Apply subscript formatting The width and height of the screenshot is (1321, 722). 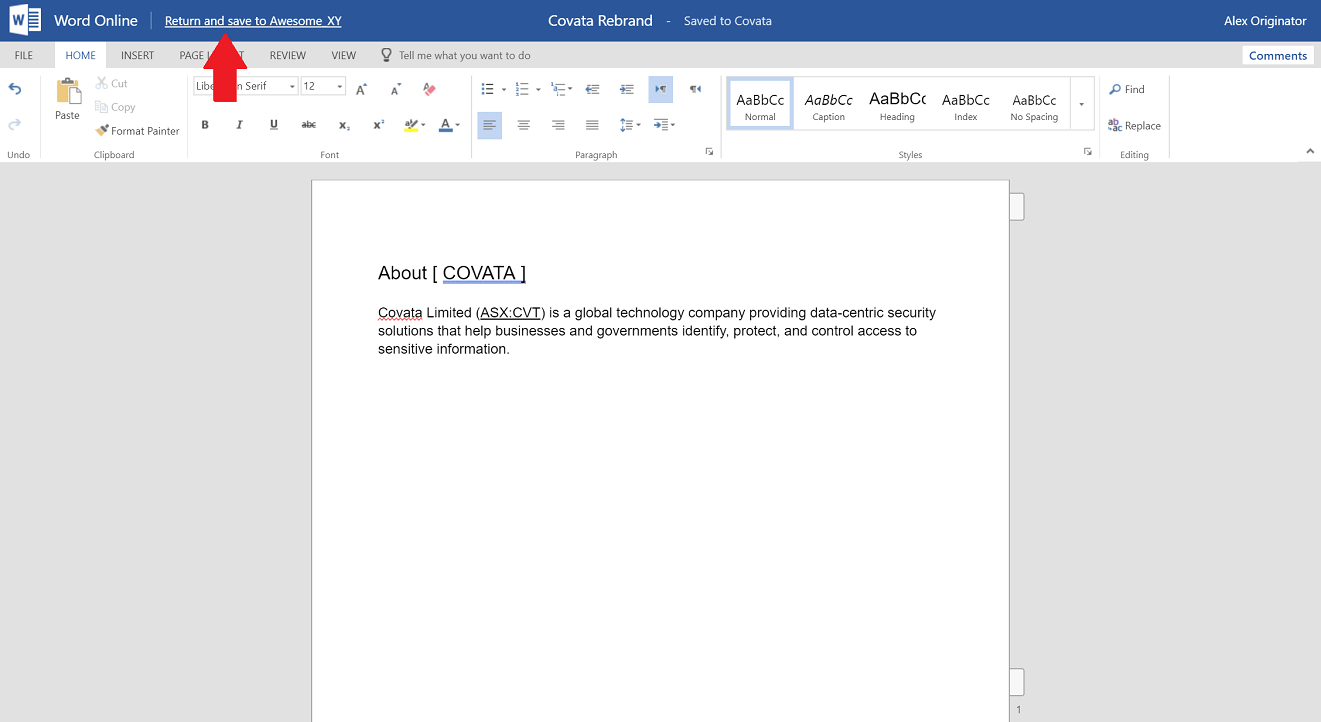point(344,125)
